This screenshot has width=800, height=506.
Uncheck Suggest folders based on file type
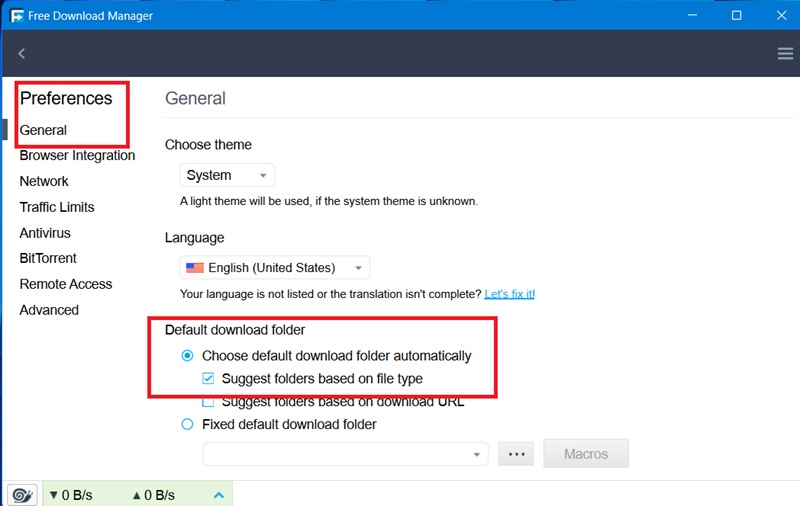tap(208, 378)
